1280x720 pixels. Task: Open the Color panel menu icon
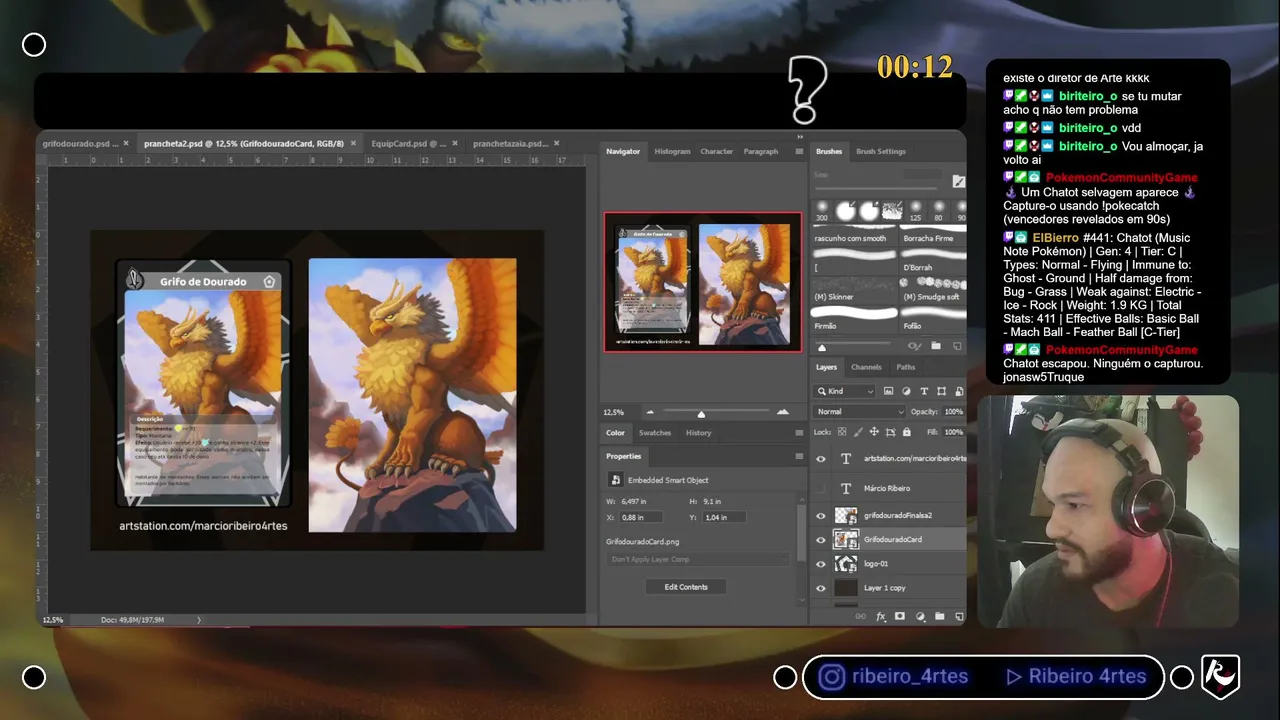(x=799, y=433)
